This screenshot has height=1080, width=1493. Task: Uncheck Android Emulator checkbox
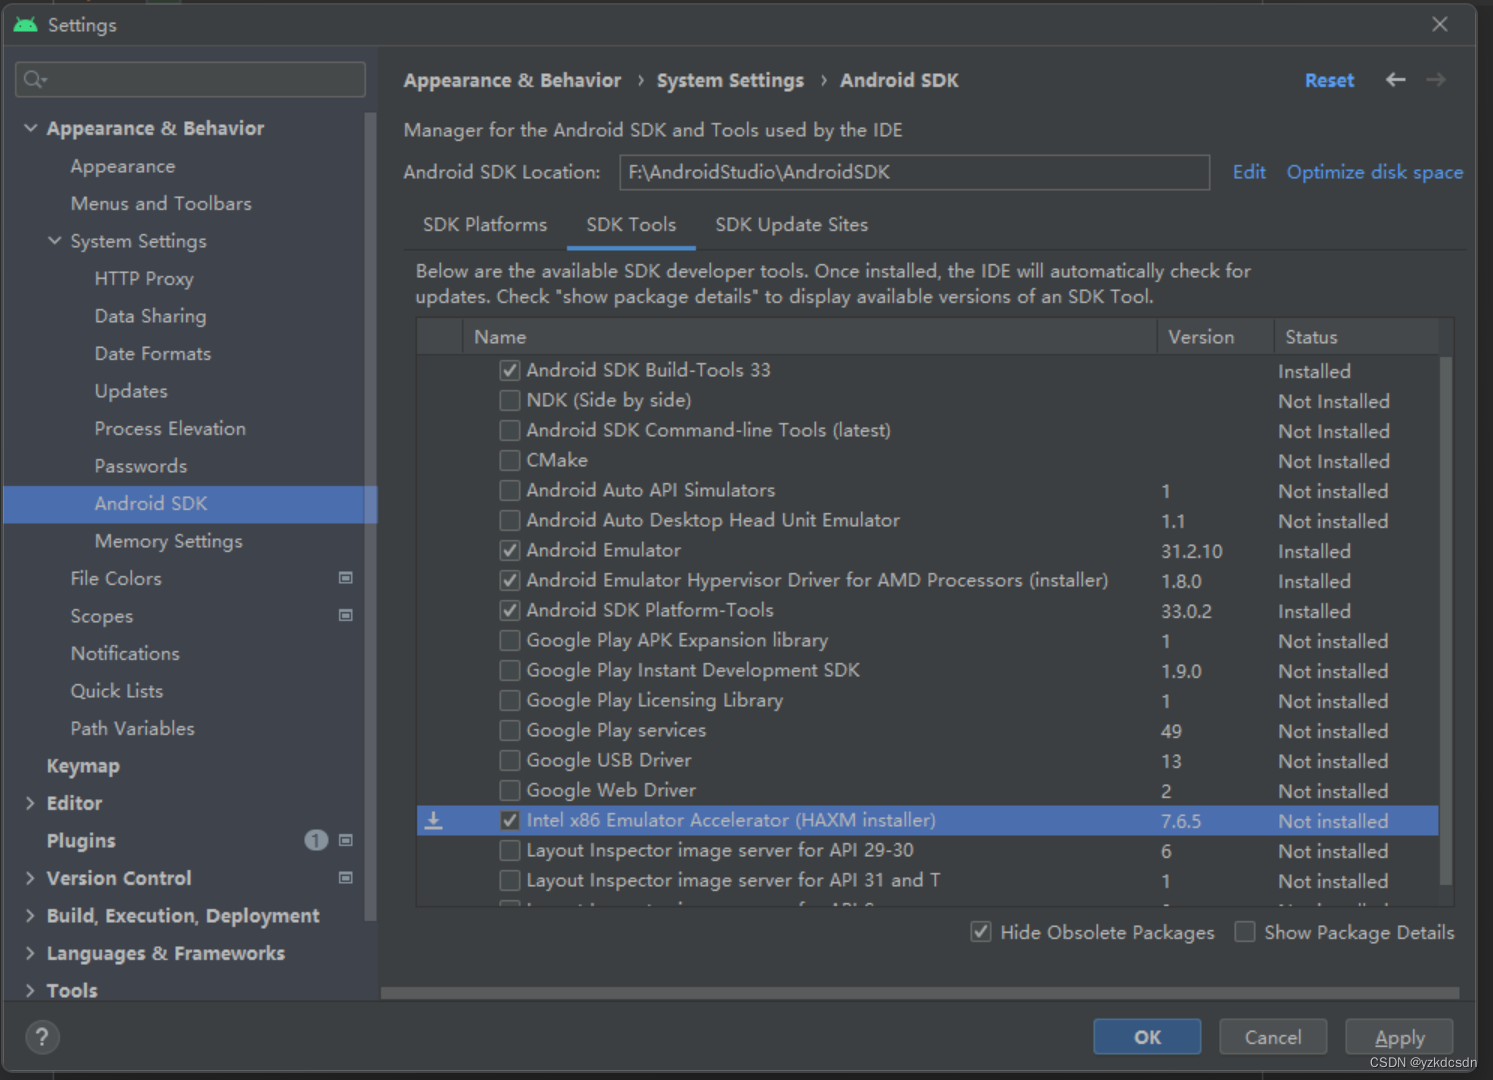click(x=510, y=550)
